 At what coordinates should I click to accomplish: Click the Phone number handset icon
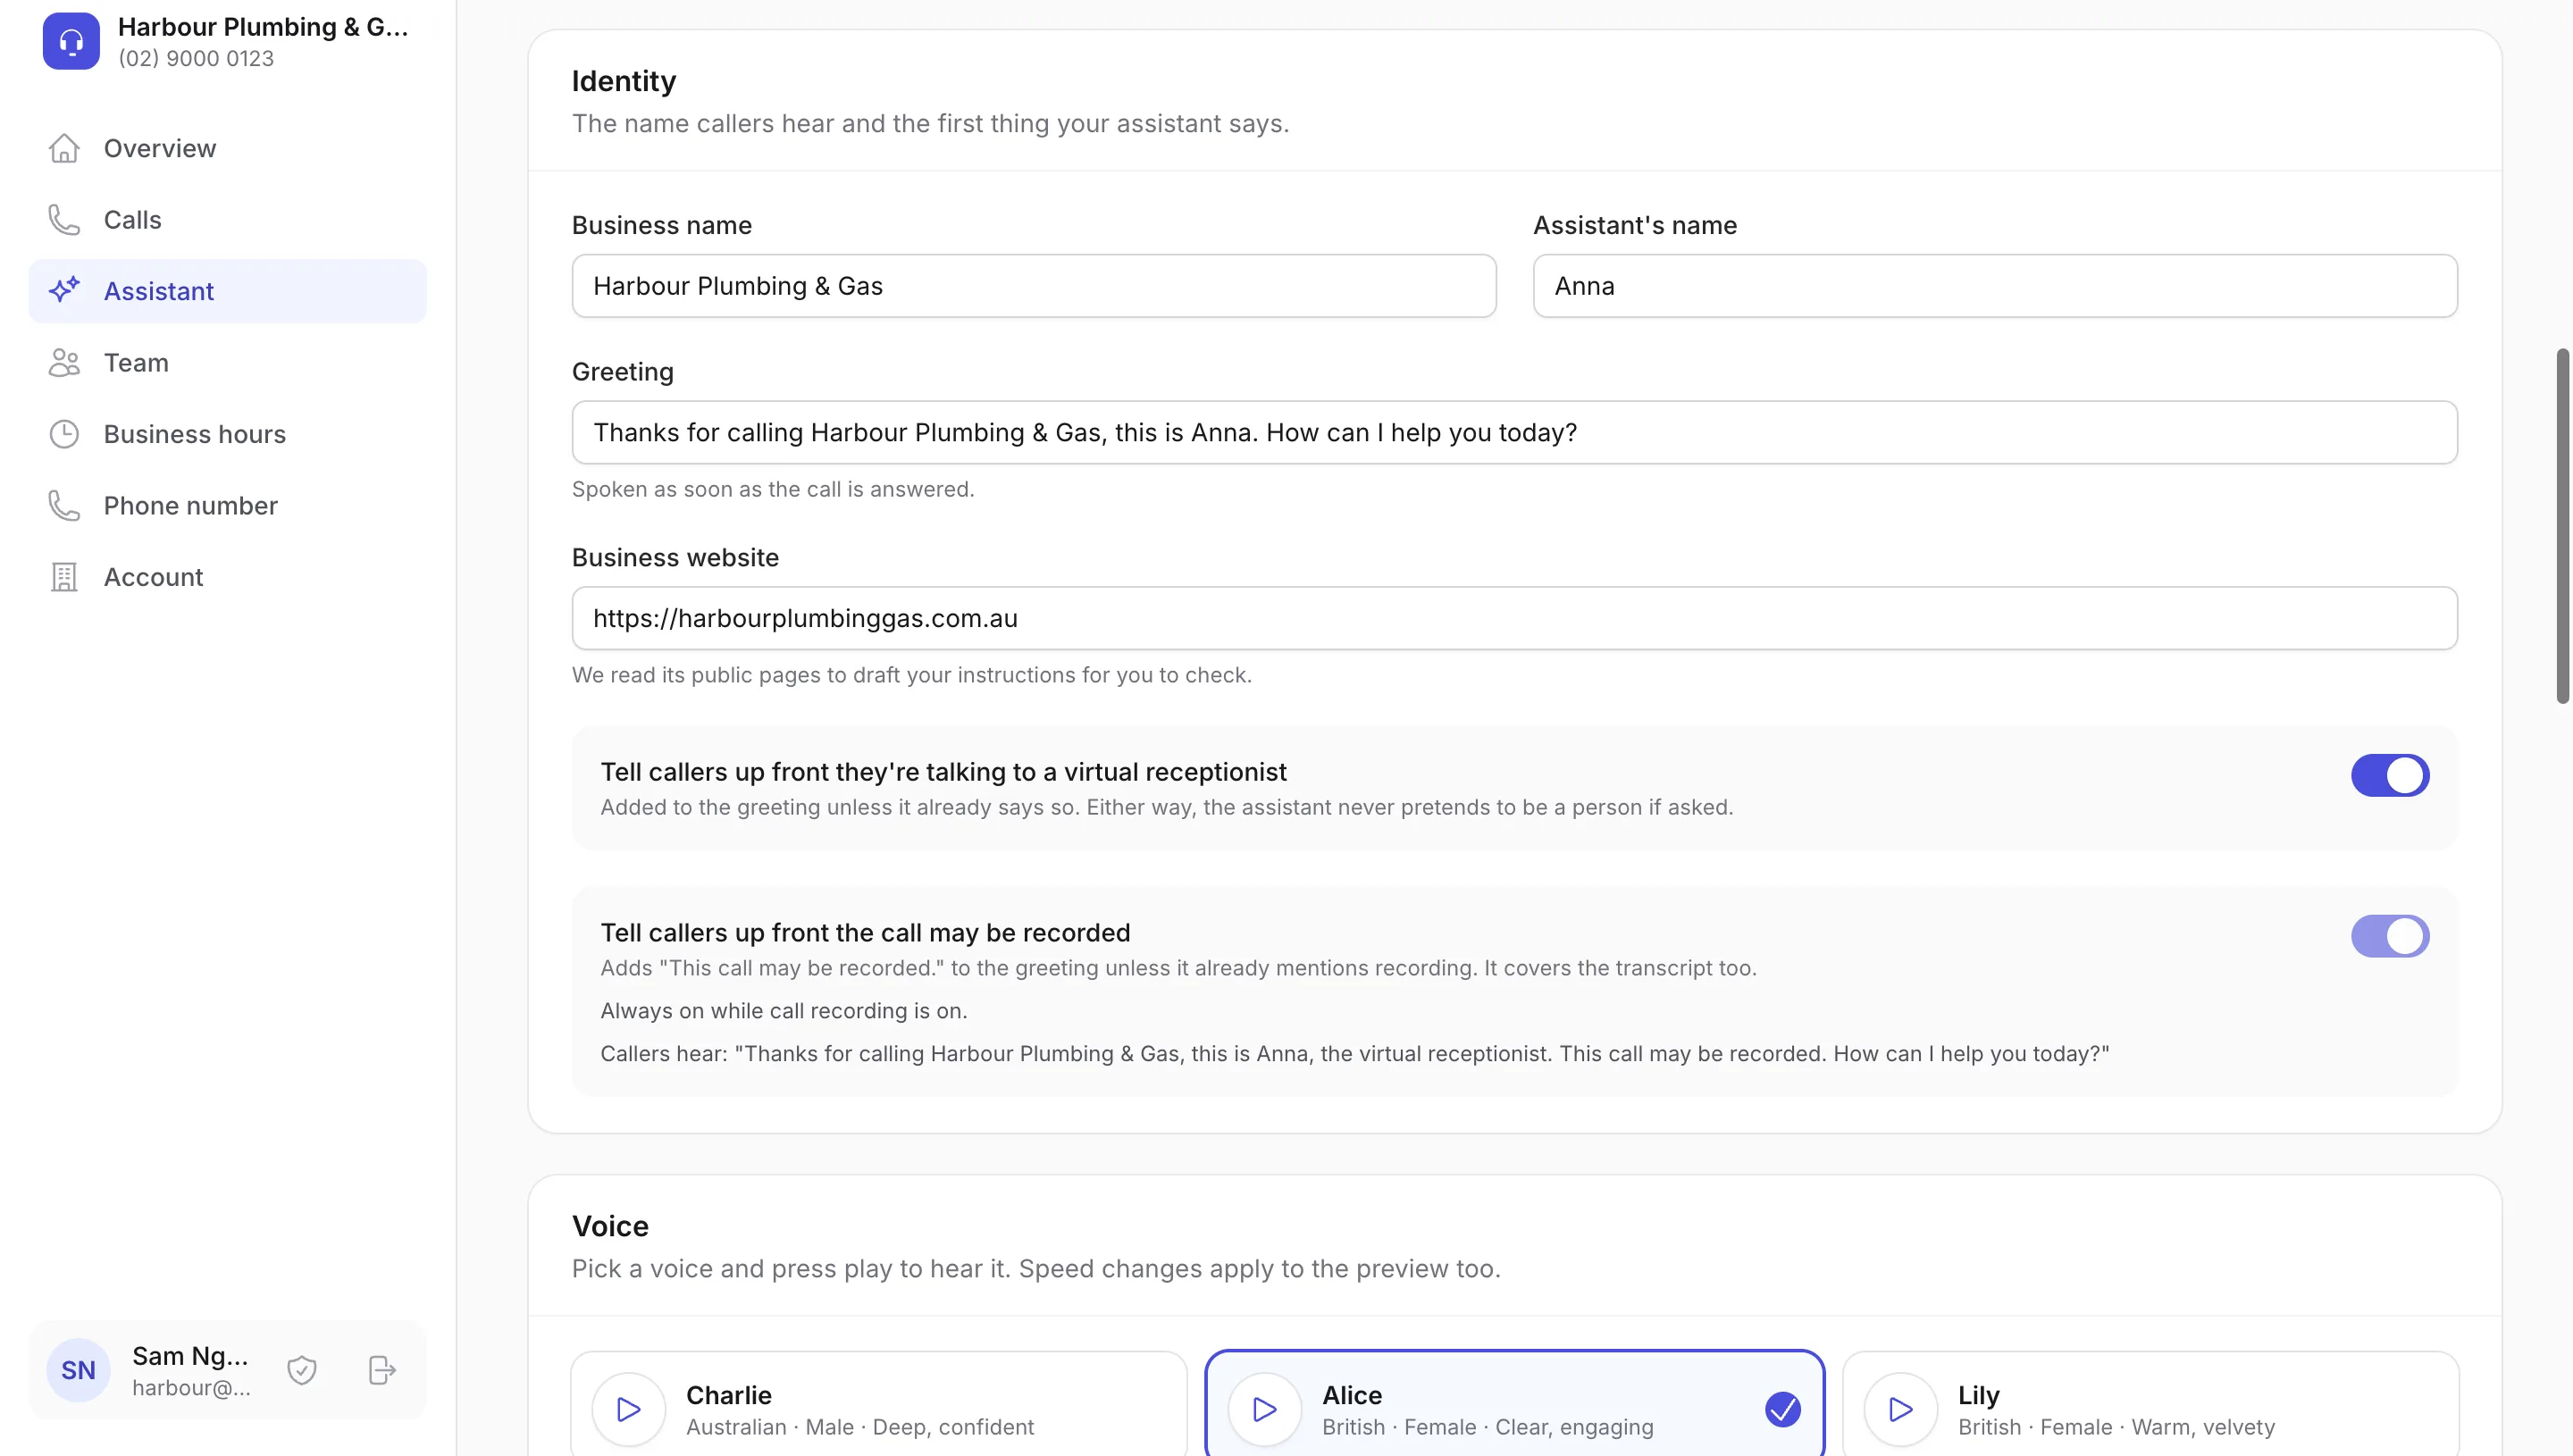click(x=64, y=506)
